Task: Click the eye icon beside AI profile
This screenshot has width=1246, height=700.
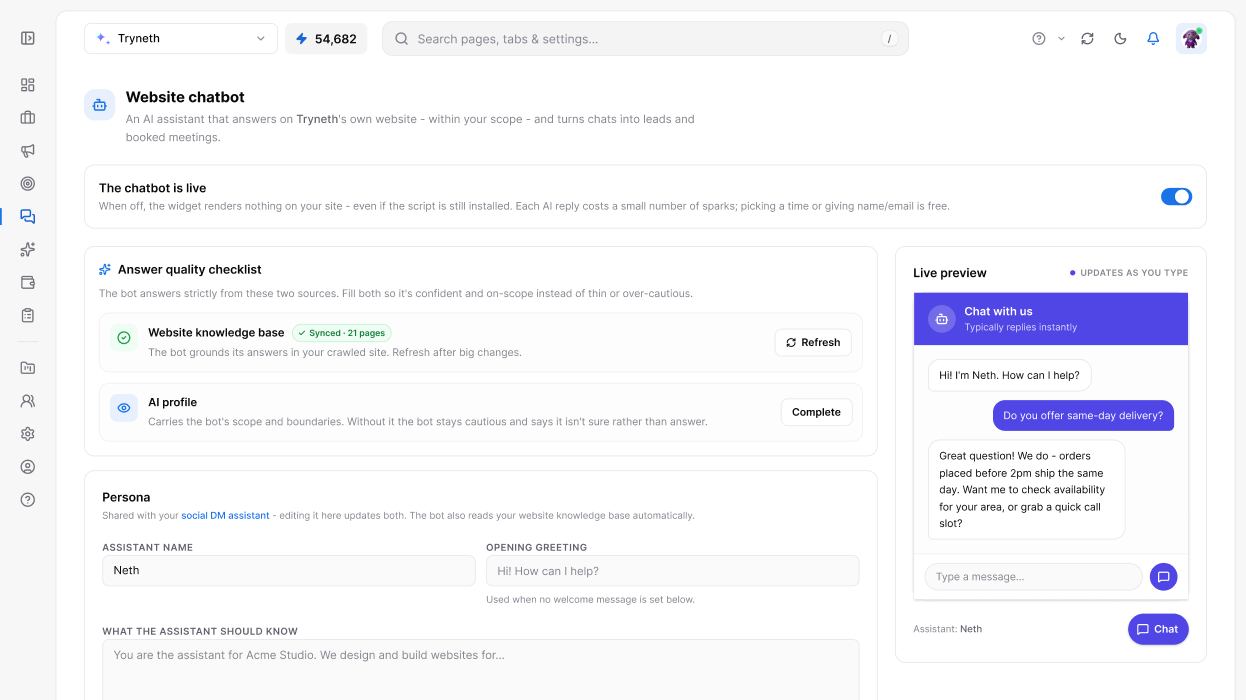Action: point(124,408)
